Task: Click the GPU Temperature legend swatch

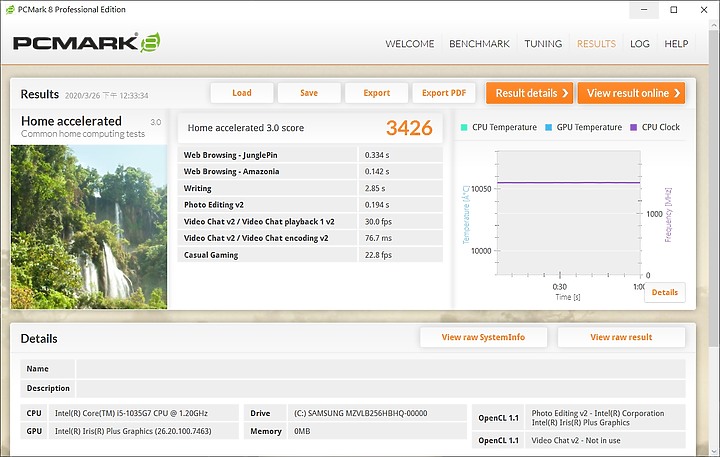Action: click(548, 127)
